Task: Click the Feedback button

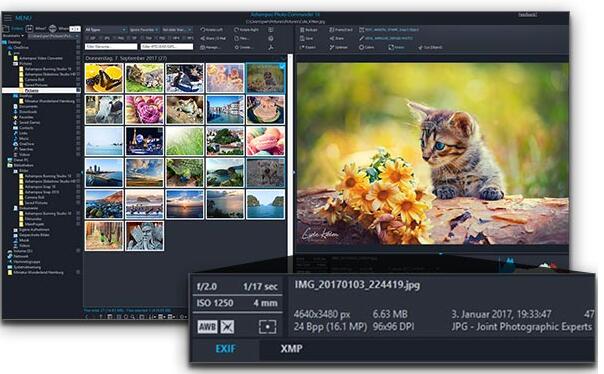Action: (x=527, y=15)
